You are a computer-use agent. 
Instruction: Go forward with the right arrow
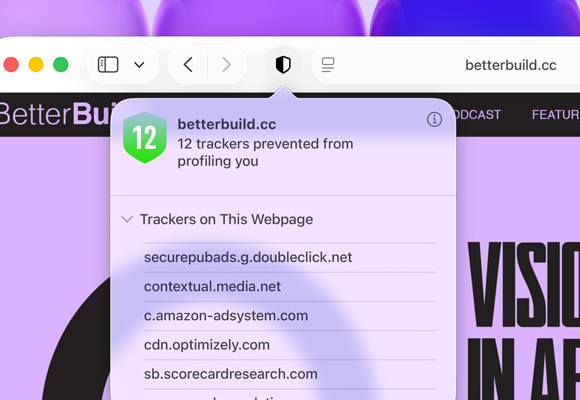pyautogui.click(x=226, y=65)
